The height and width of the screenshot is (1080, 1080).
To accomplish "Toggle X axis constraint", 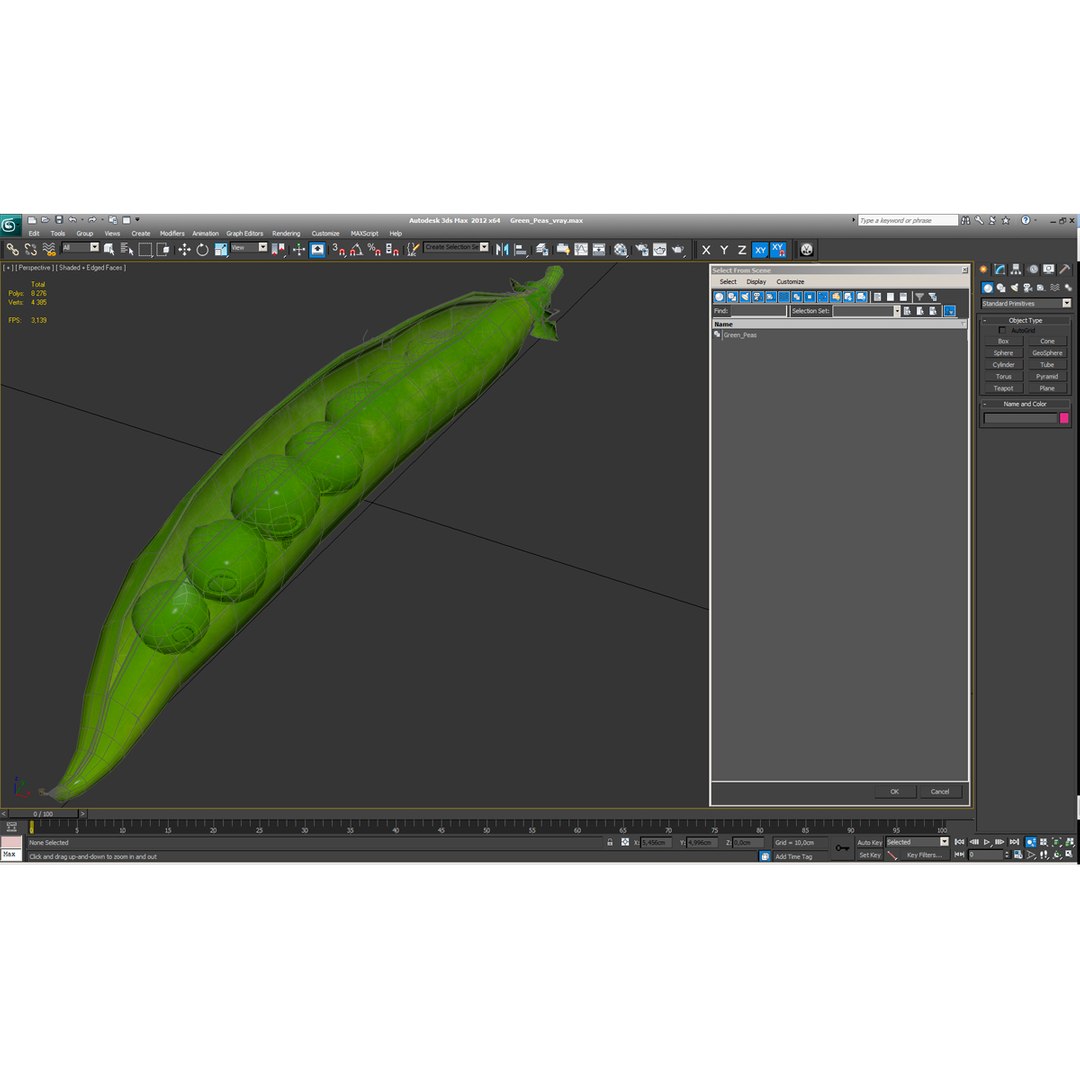I will (x=706, y=250).
